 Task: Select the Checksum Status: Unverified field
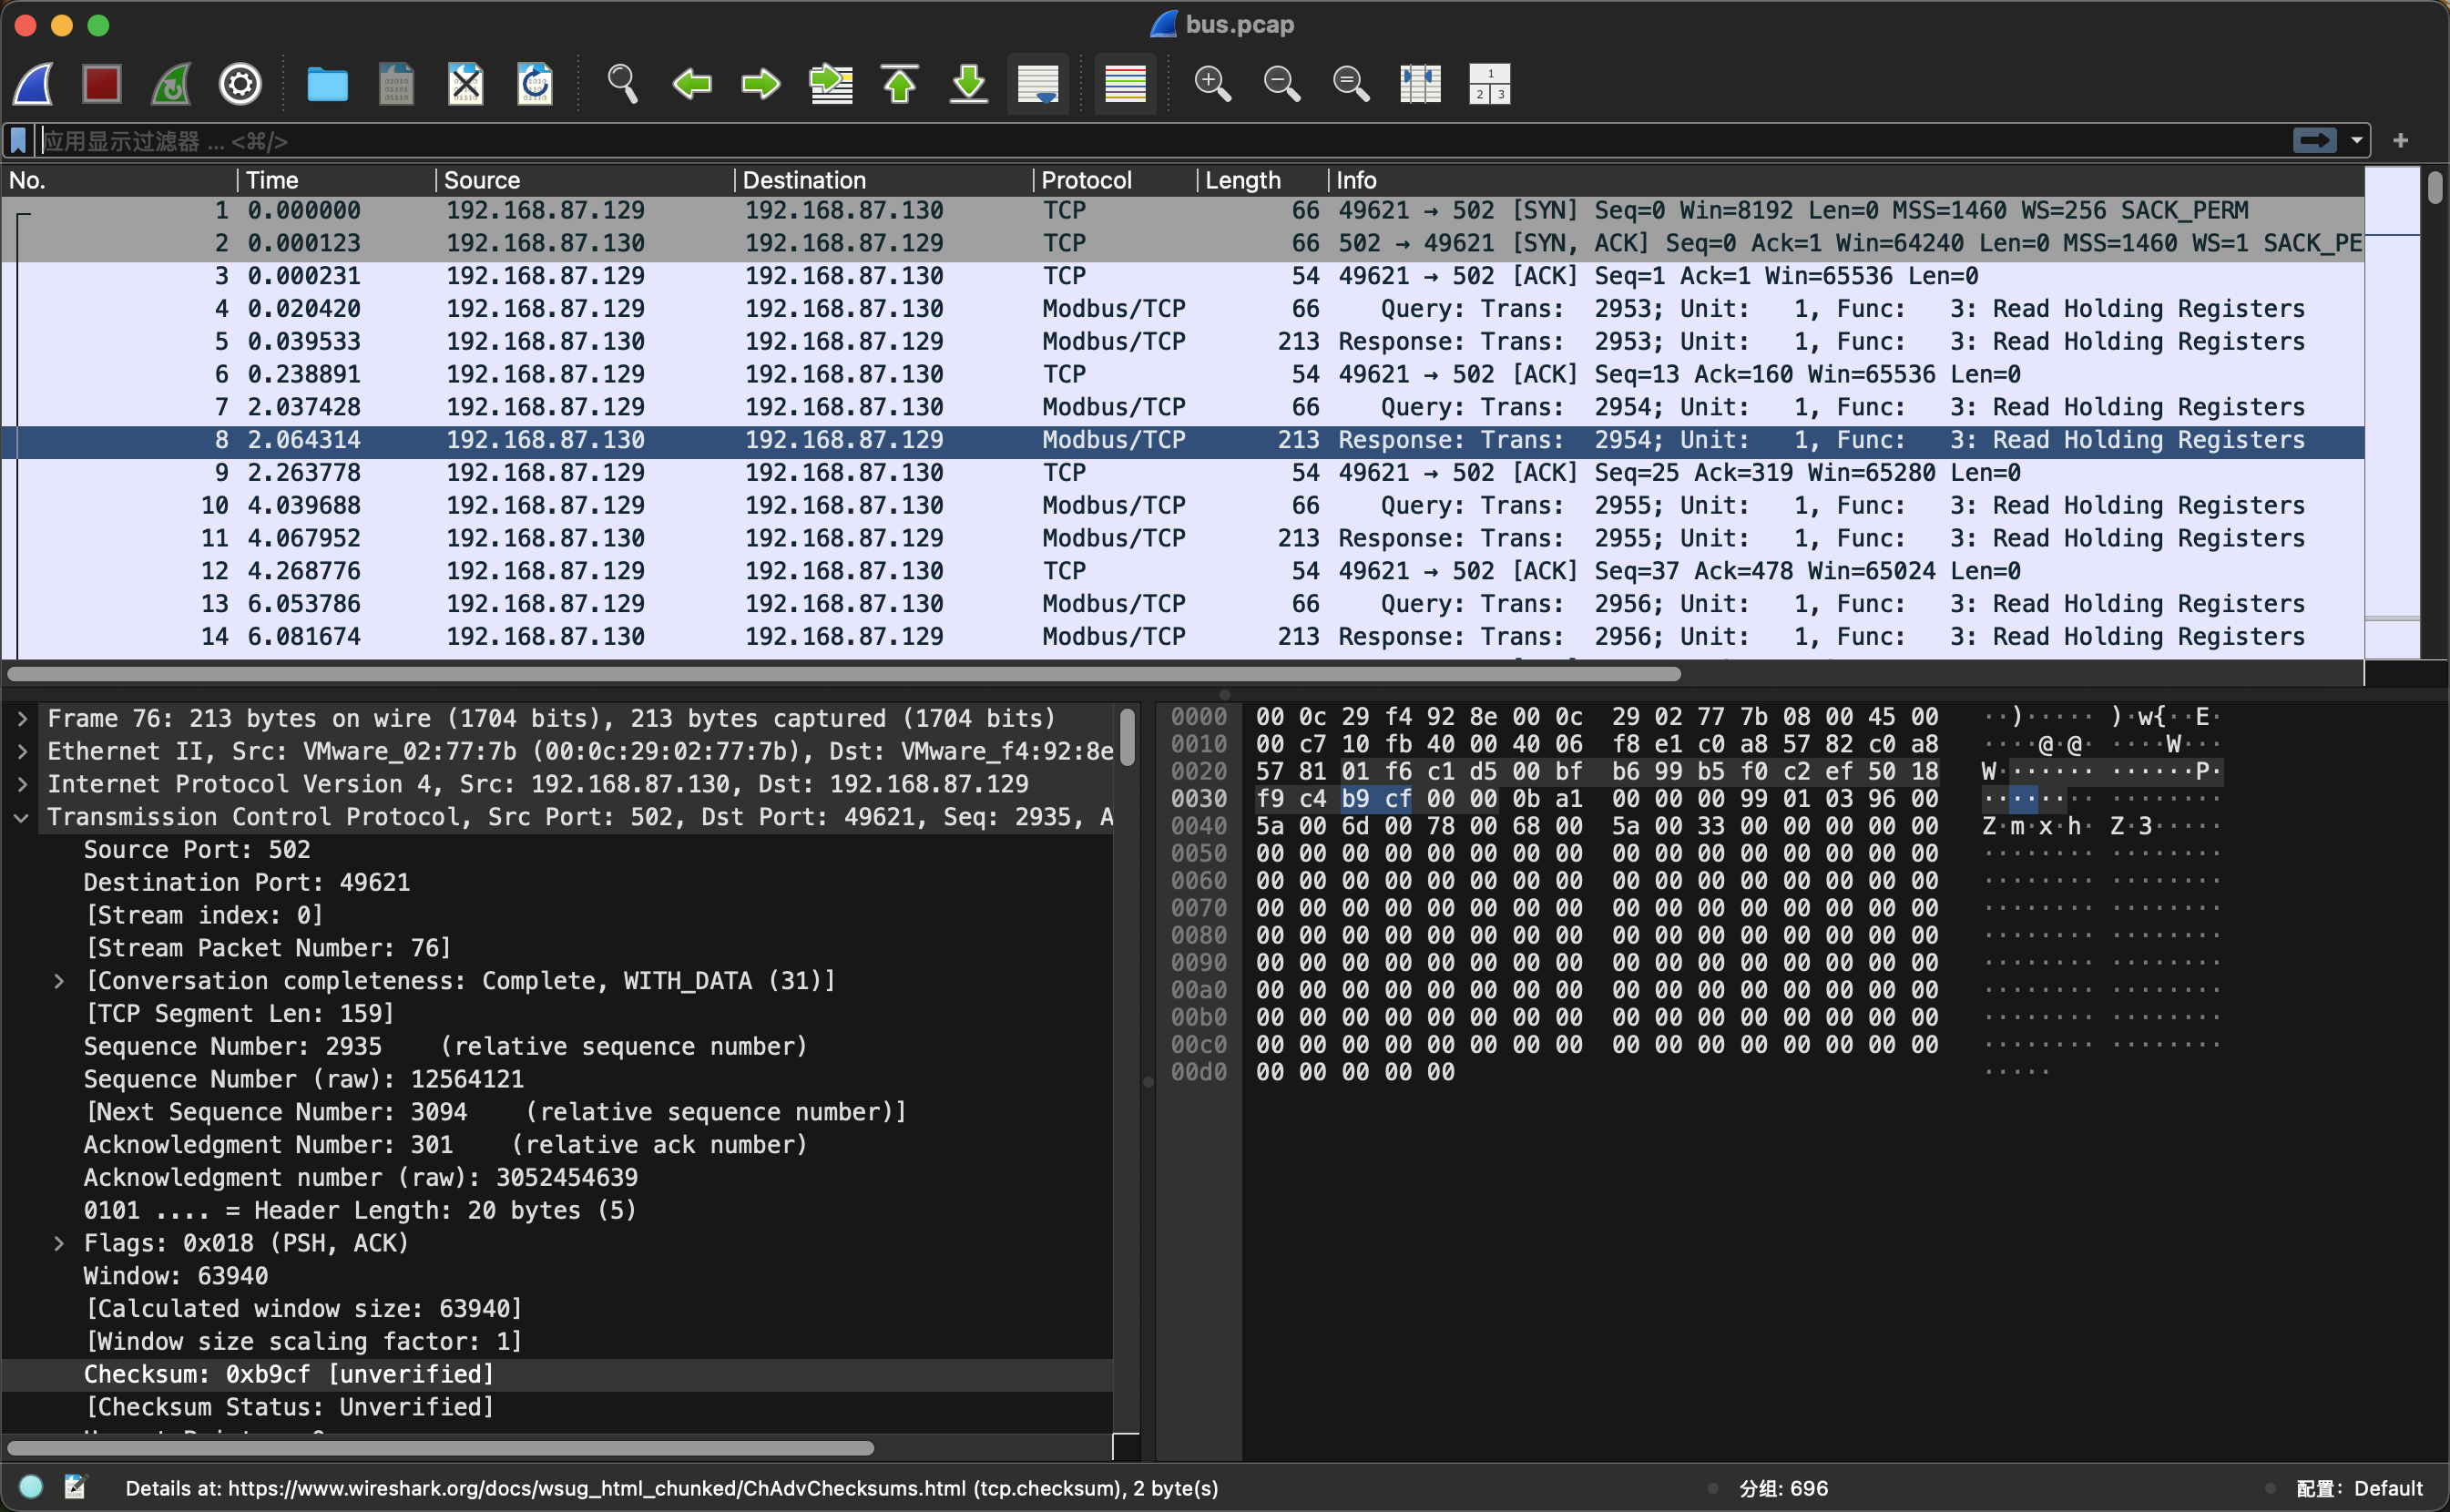290,1408
